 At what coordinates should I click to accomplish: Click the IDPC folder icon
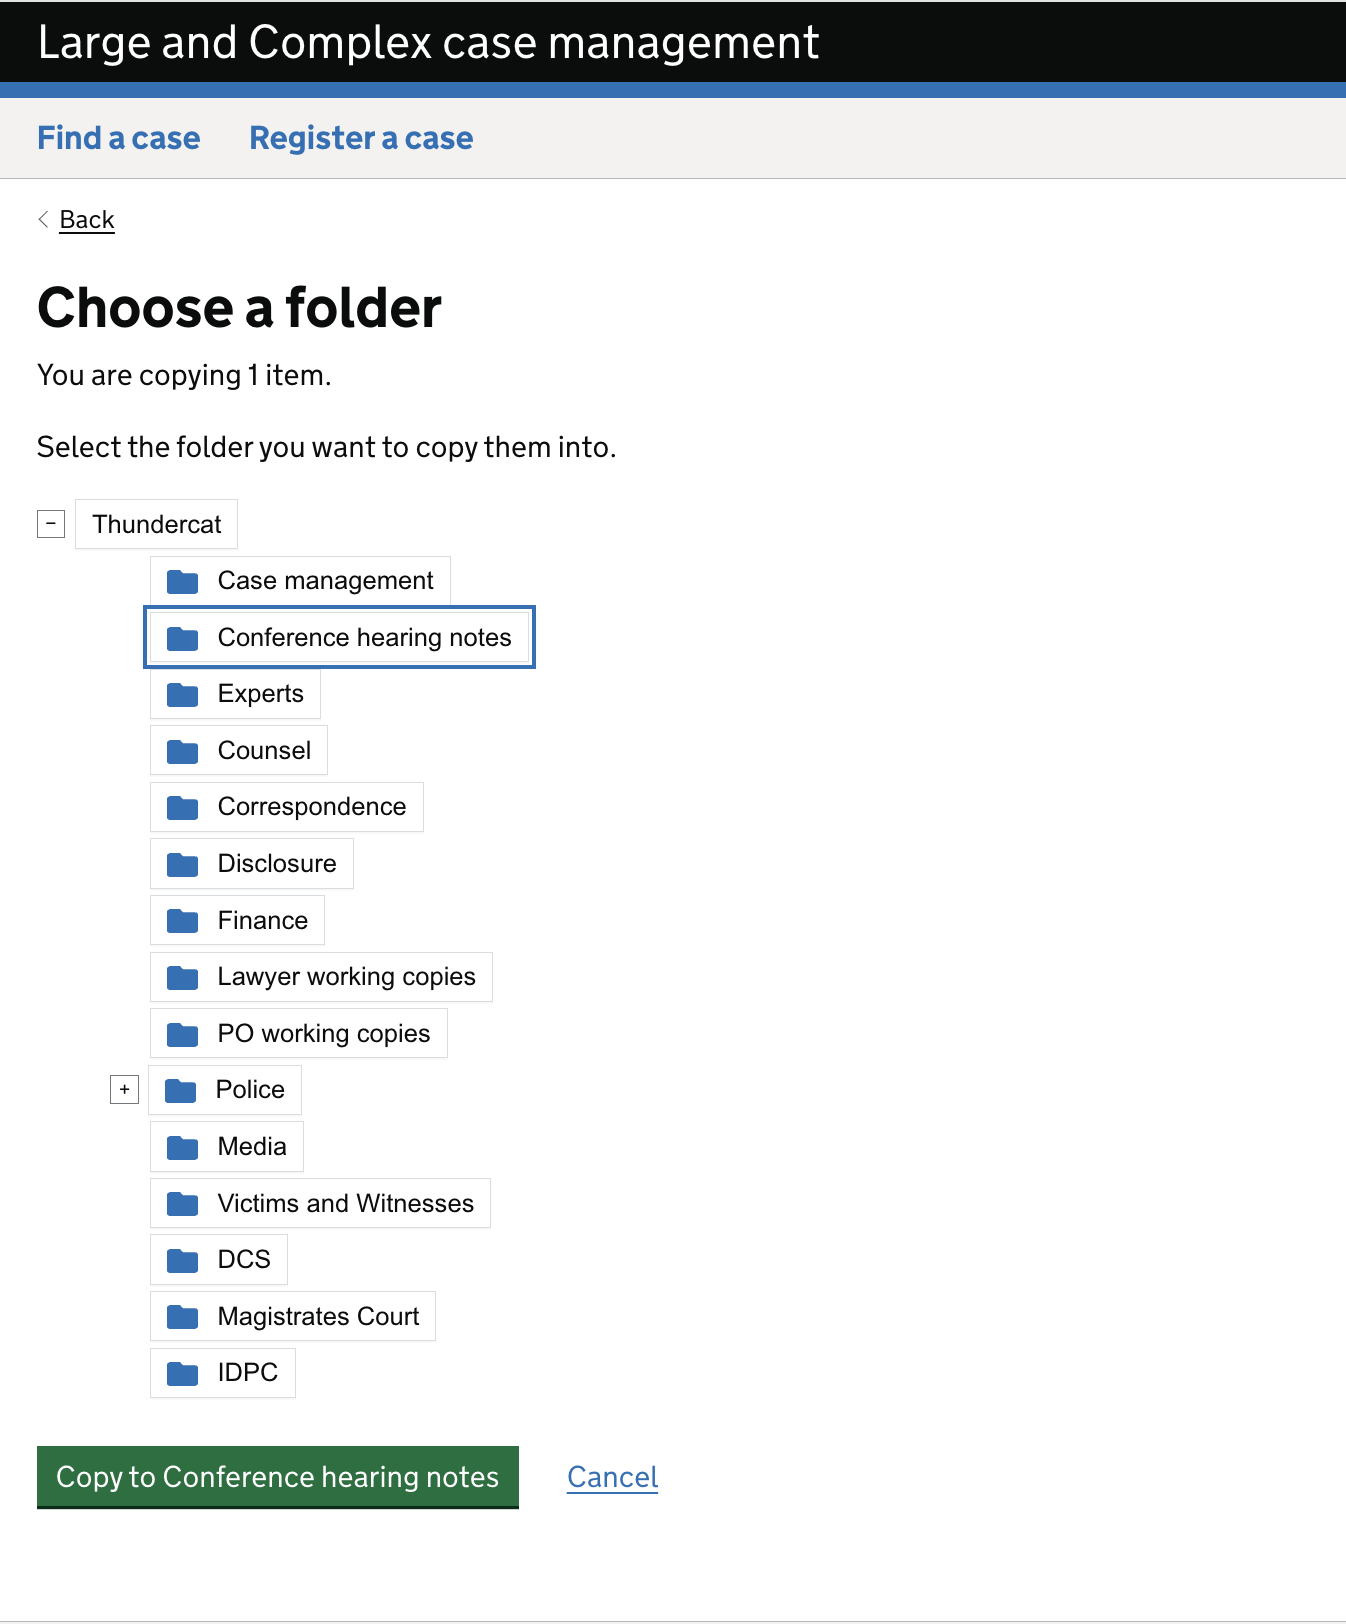[182, 1373]
